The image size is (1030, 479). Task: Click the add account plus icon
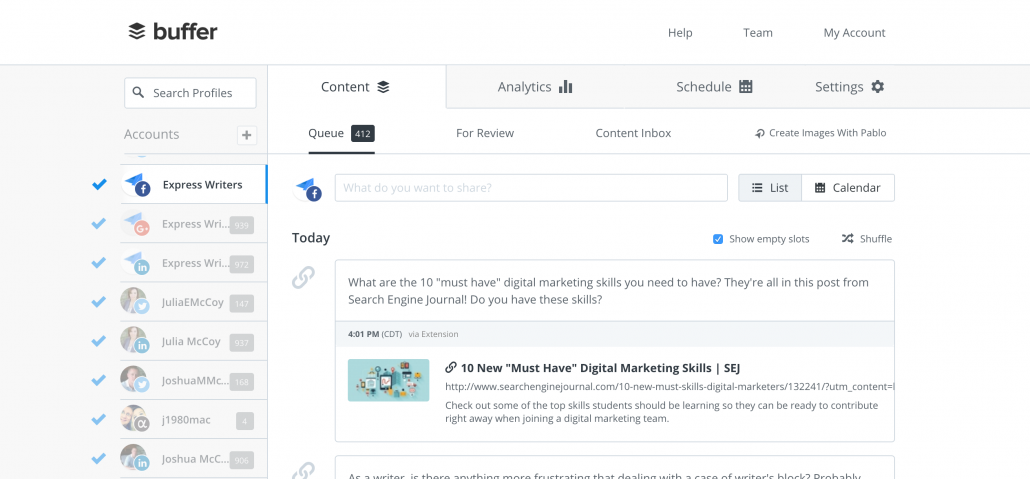coord(246,135)
